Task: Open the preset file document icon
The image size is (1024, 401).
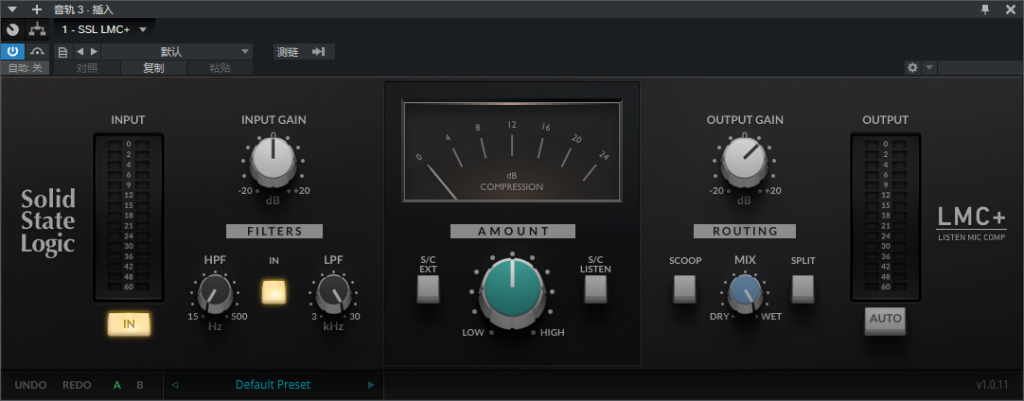Action: [x=63, y=52]
